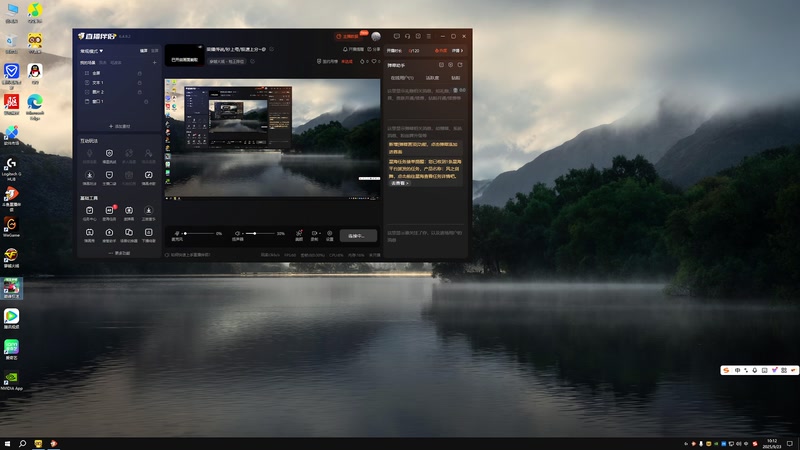Click 添加素材 add source button
800x450 pixels.
119,127
